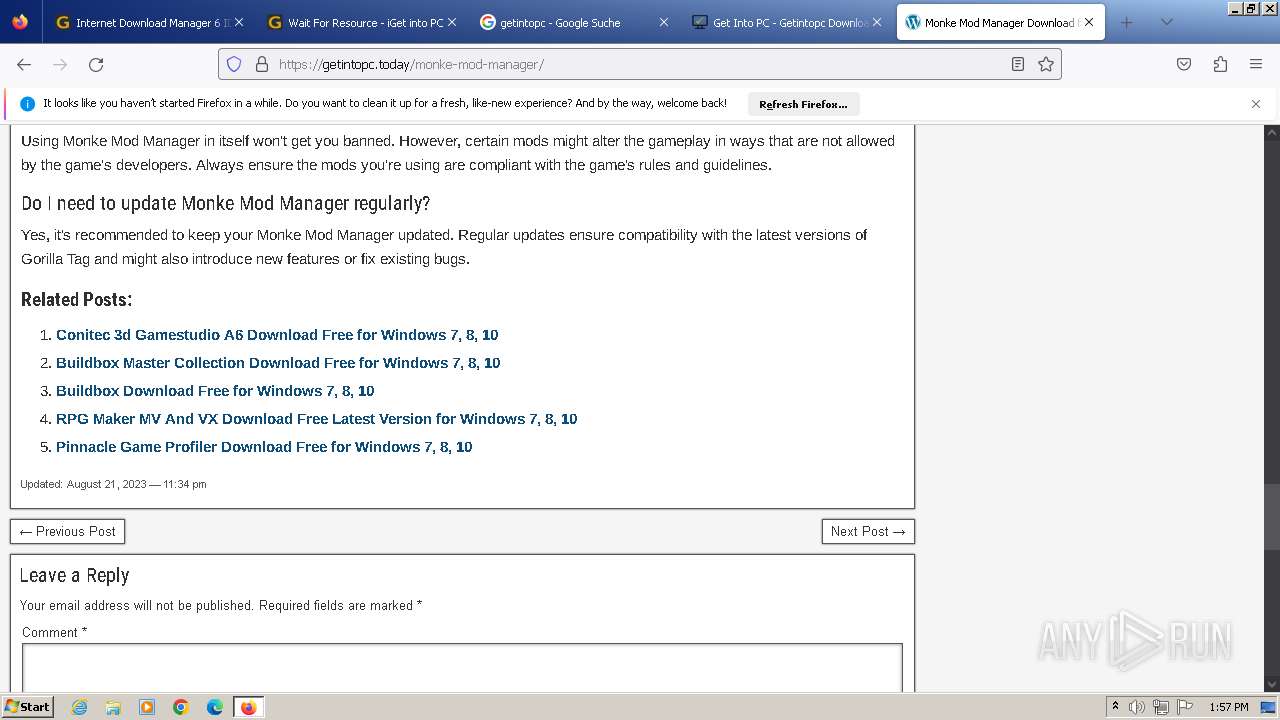1280x720 pixels.
Task: Click inside the Comment text box
Action: (462, 668)
